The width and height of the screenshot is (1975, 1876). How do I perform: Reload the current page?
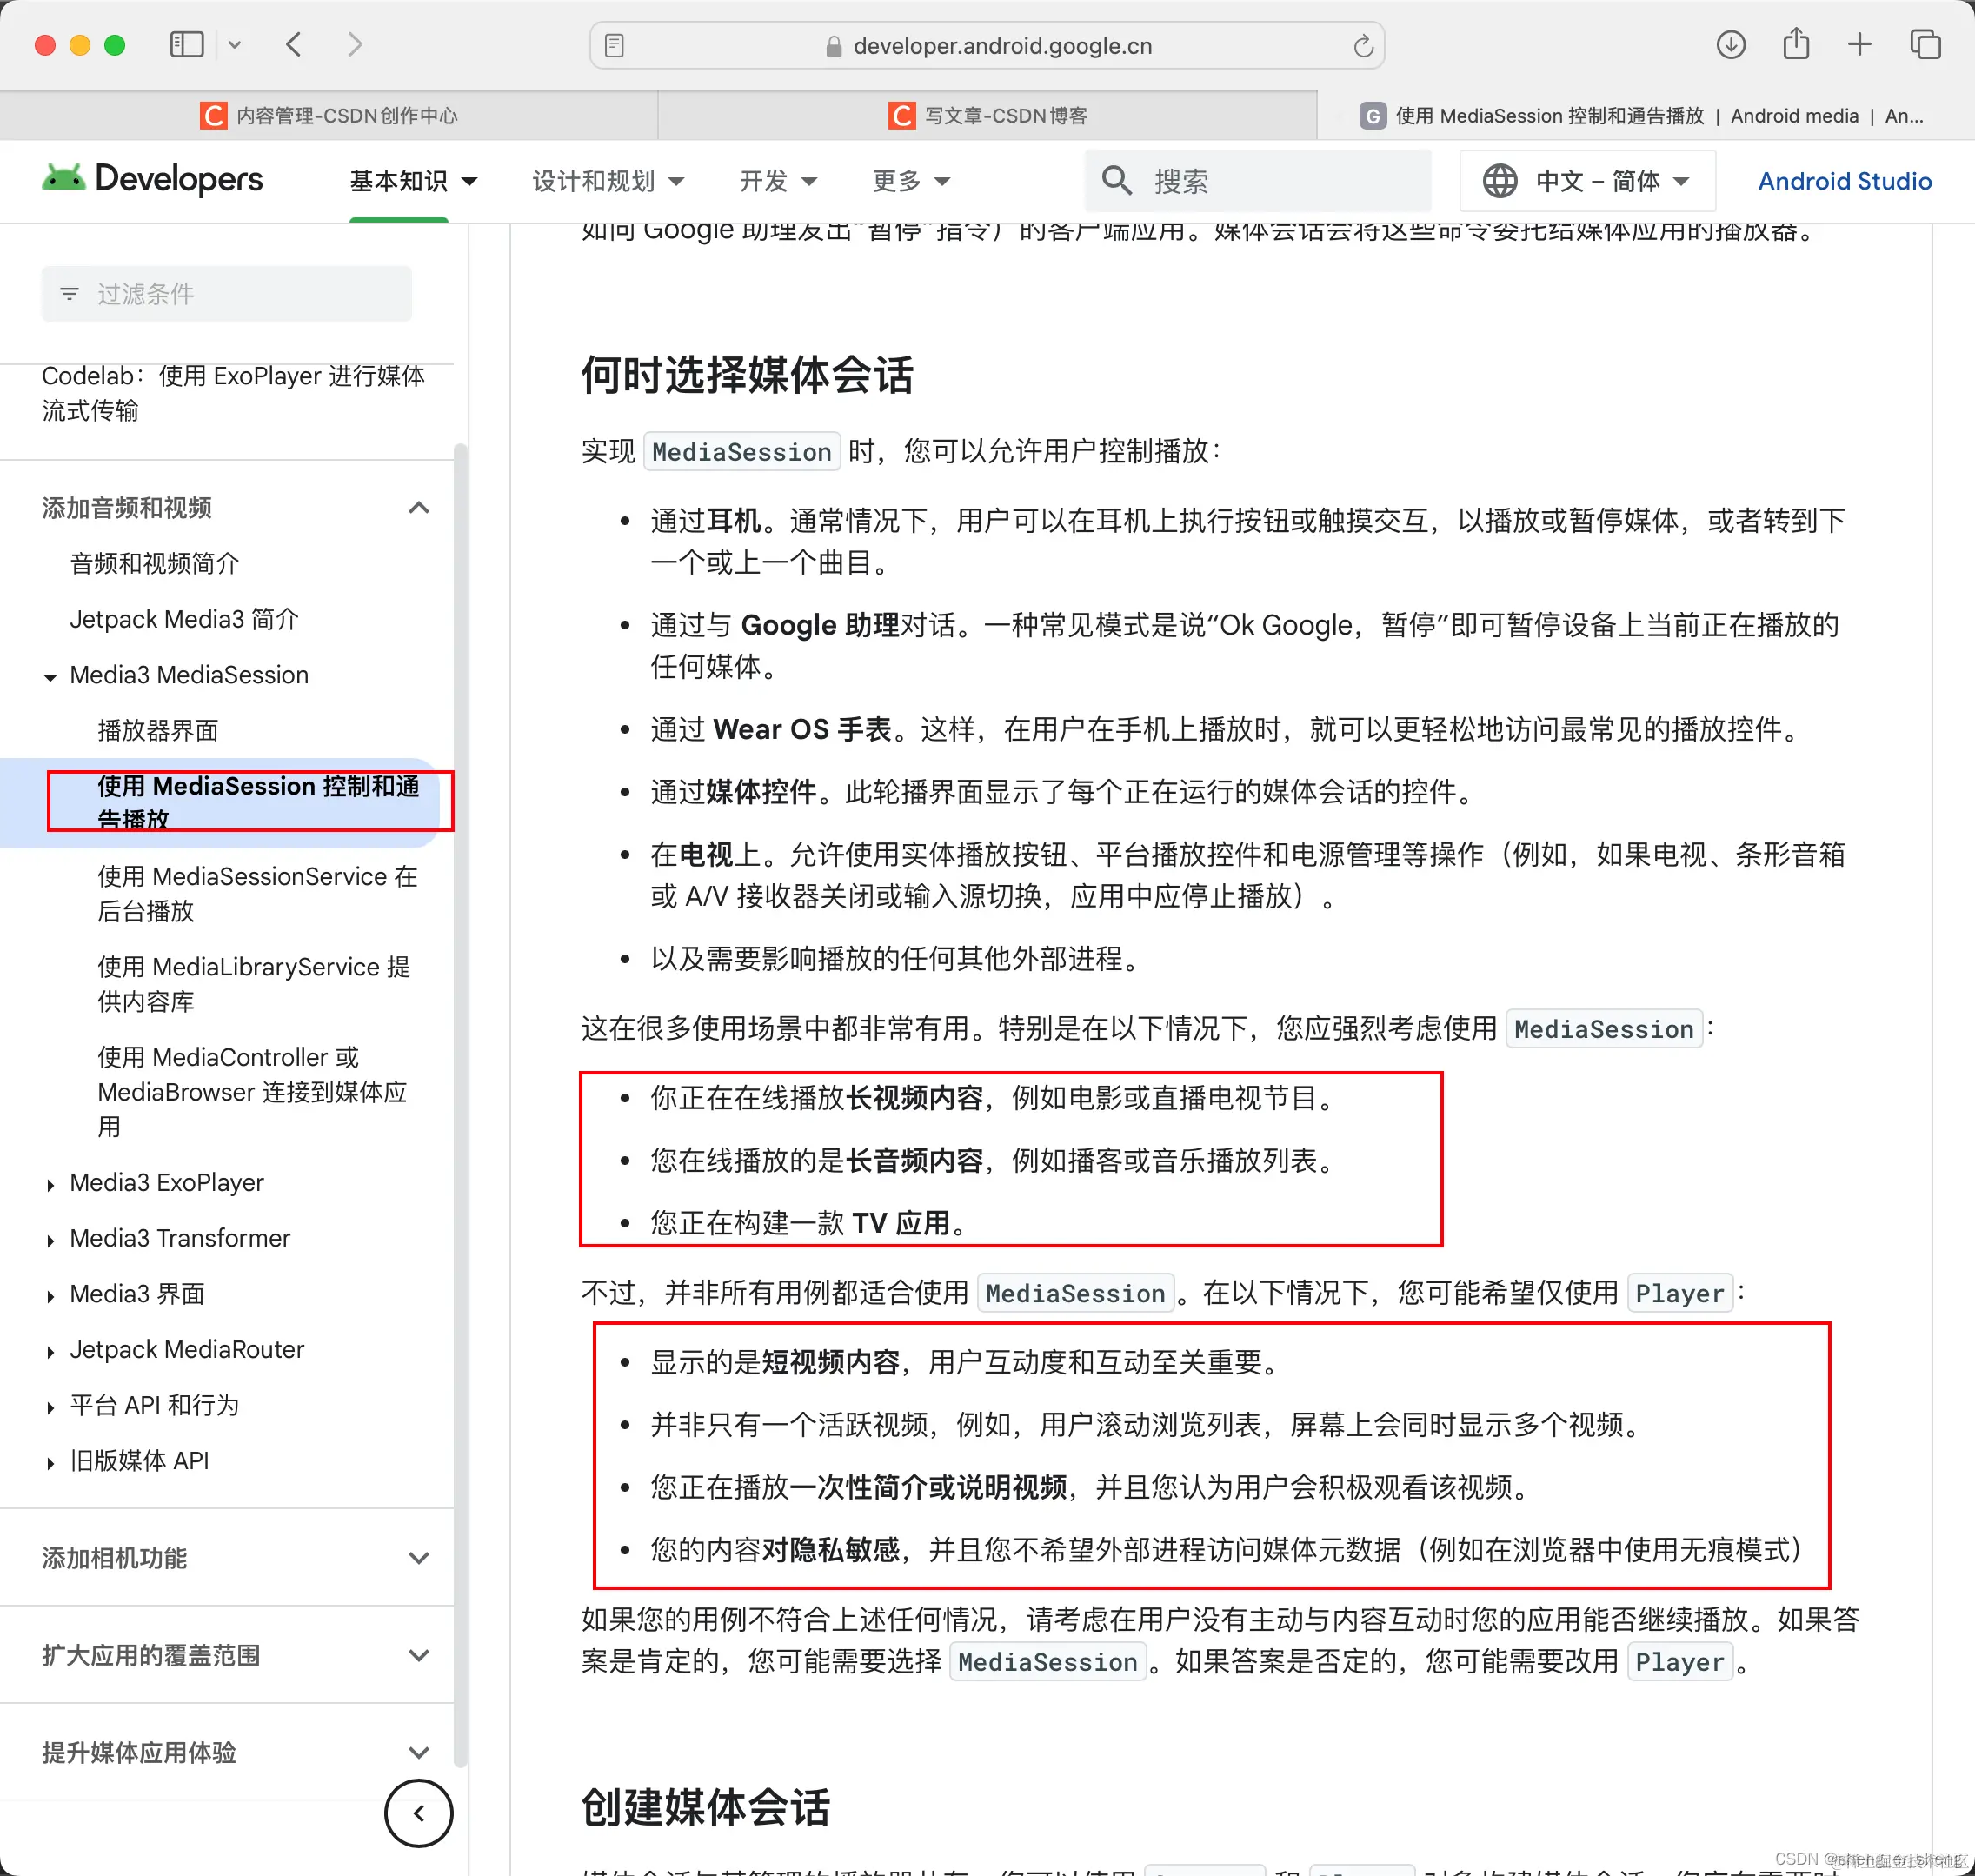(1362, 45)
